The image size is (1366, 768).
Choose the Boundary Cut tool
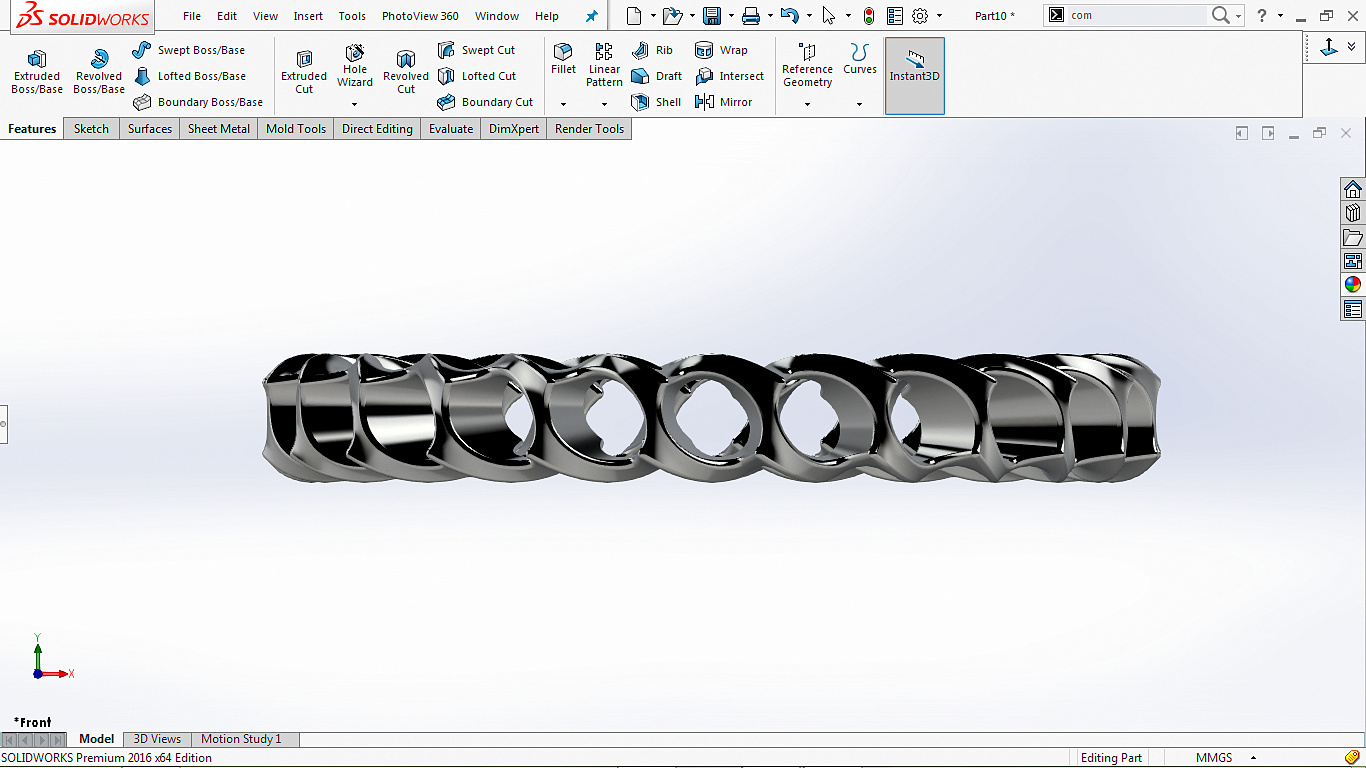[485, 102]
